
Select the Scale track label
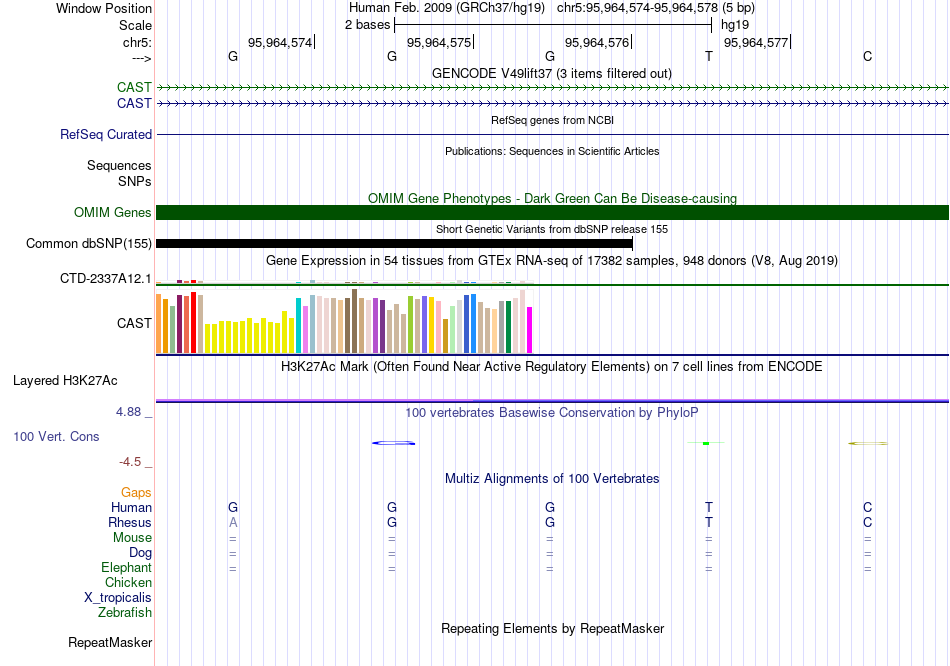click(x=135, y=25)
